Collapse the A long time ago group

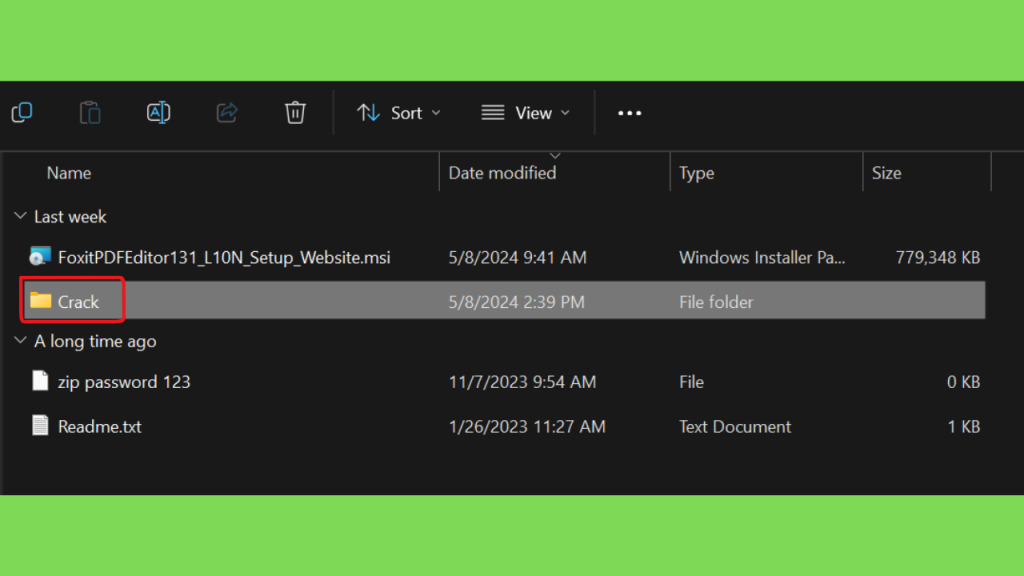click(x=20, y=341)
